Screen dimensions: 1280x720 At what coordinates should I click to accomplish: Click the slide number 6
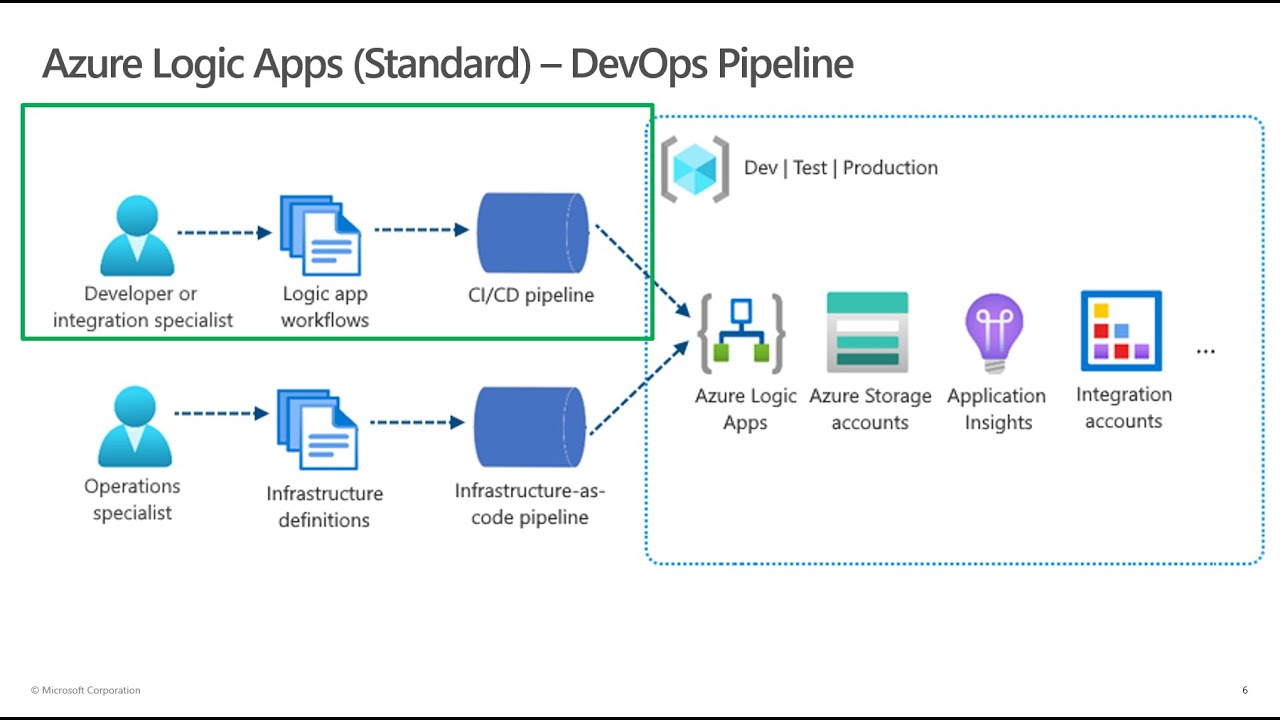[1245, 690]
